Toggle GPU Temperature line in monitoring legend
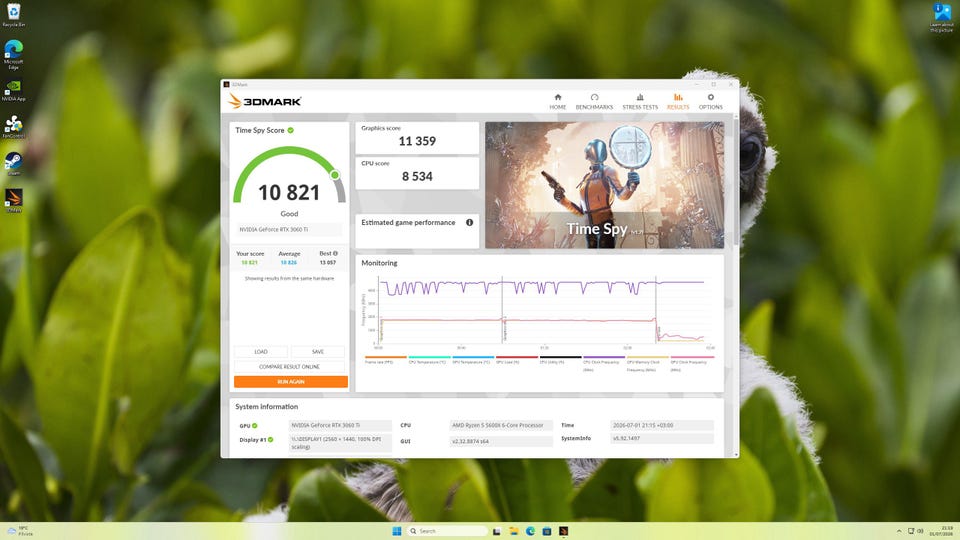This screenshot has width=960, height=540. coord(473,360)
